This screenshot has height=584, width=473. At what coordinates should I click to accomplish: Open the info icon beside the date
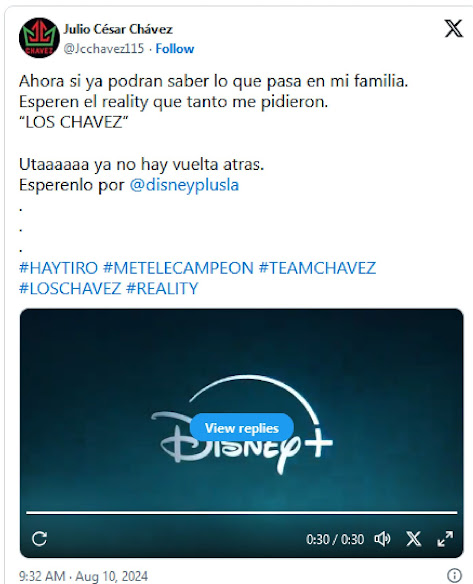(454, 575)
